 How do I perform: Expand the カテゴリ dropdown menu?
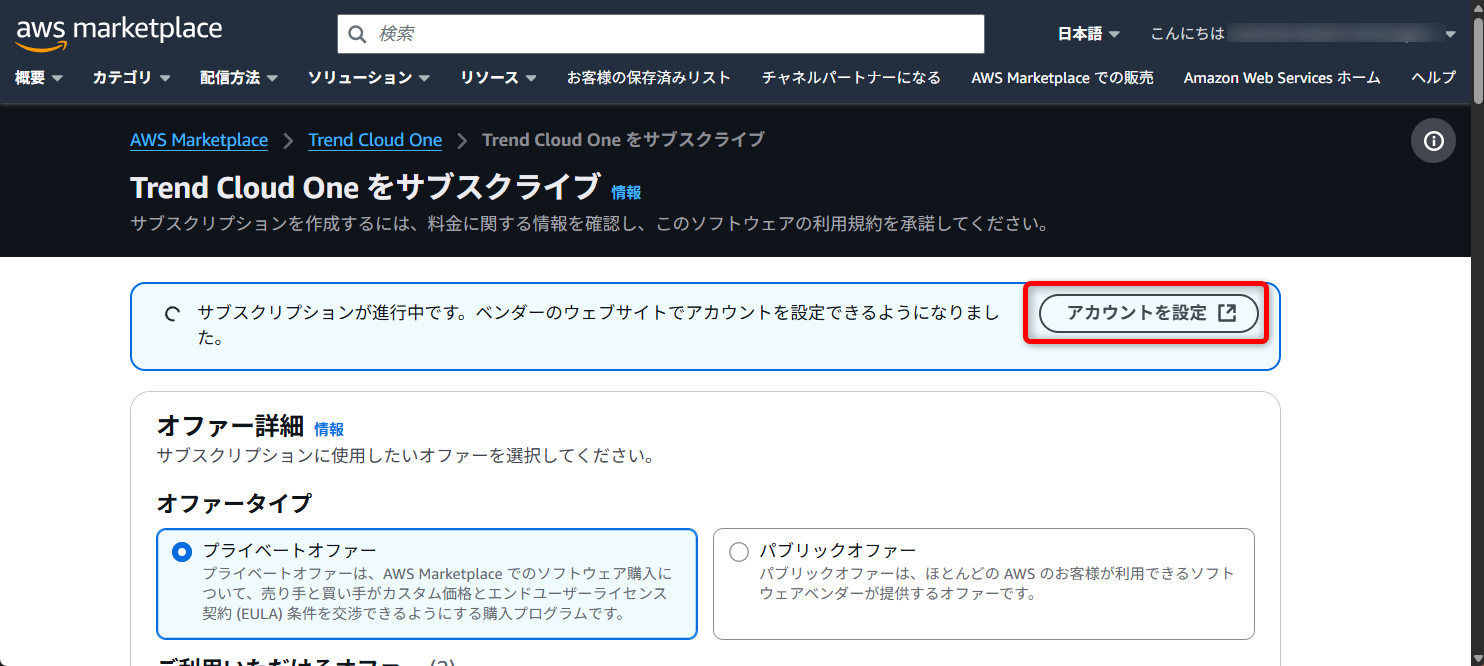tap(132, 77)
